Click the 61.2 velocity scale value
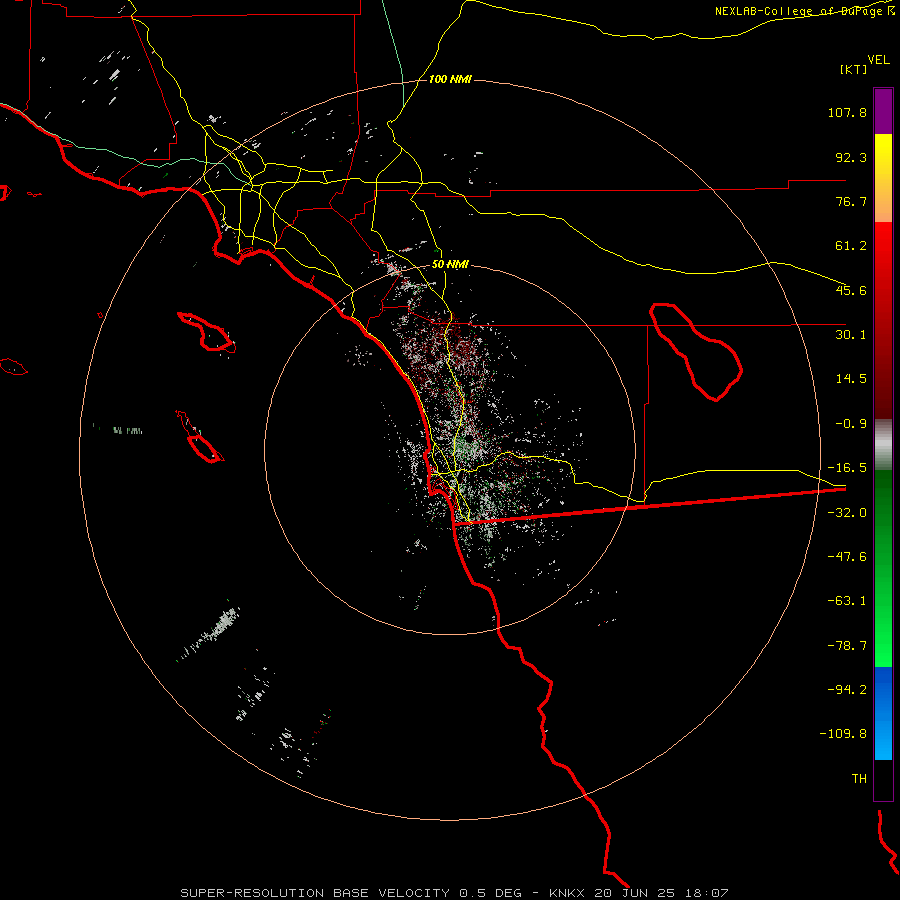 click(851, 246)
